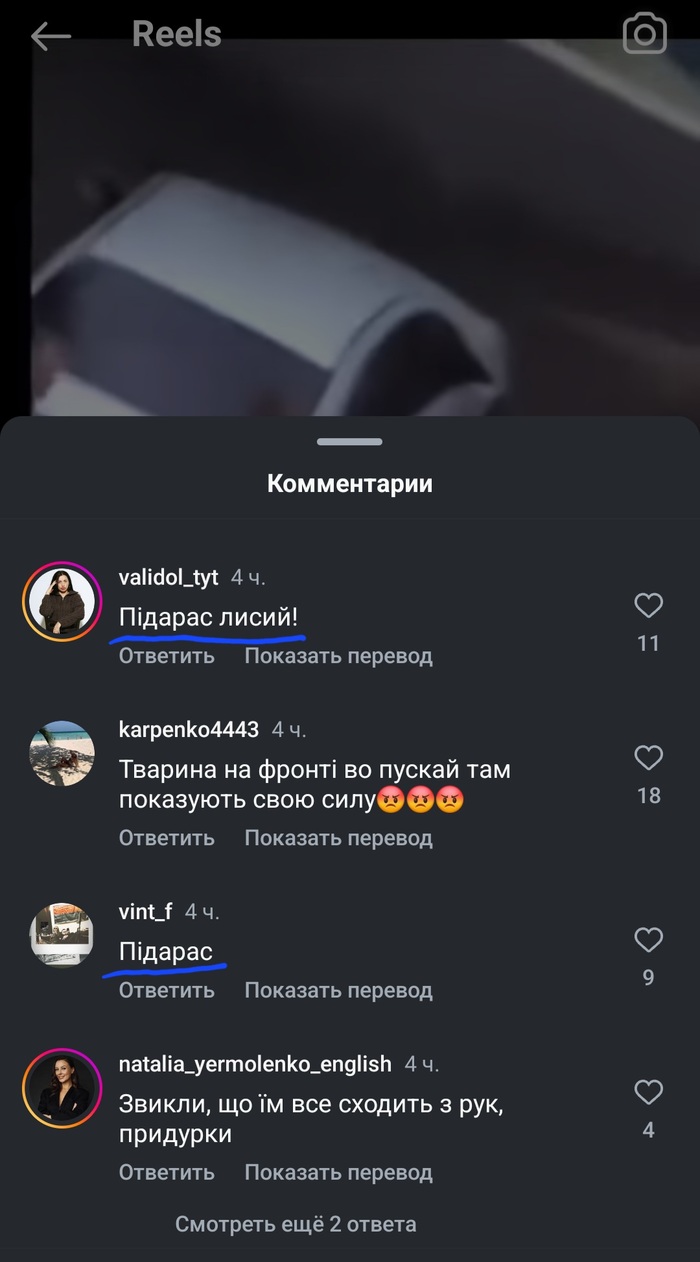
Task: Open karpenko4443 beach avatar
Action: (x=62, y=753)
